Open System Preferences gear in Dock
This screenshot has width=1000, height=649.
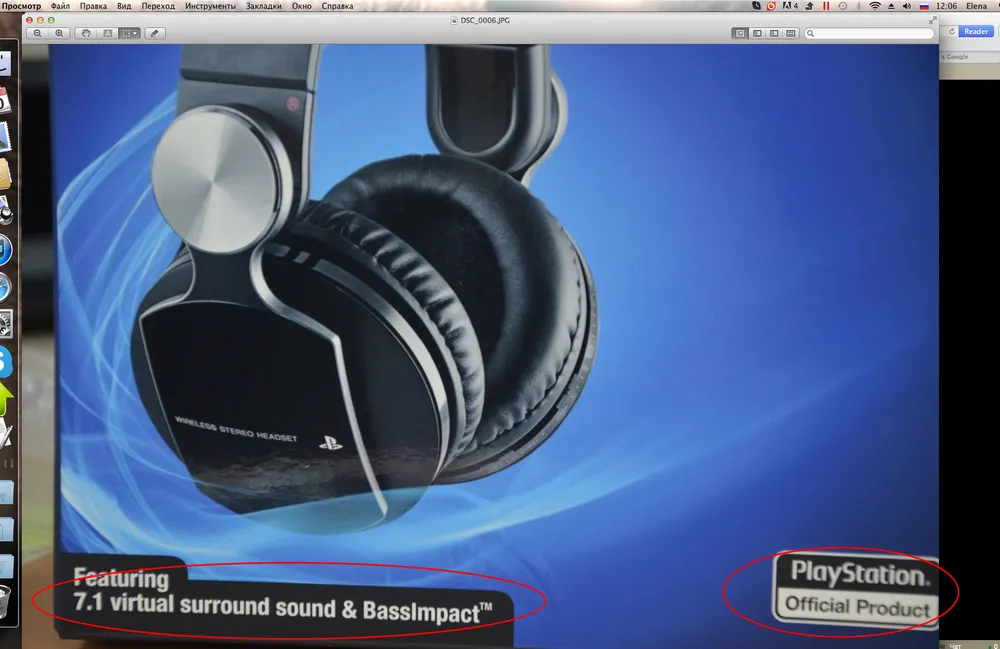(5, 324)
